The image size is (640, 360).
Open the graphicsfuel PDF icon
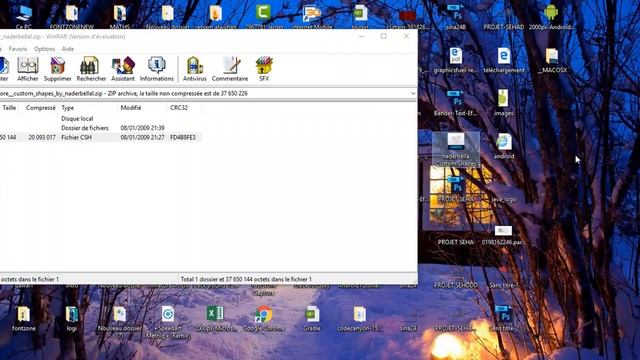point(456,60)
